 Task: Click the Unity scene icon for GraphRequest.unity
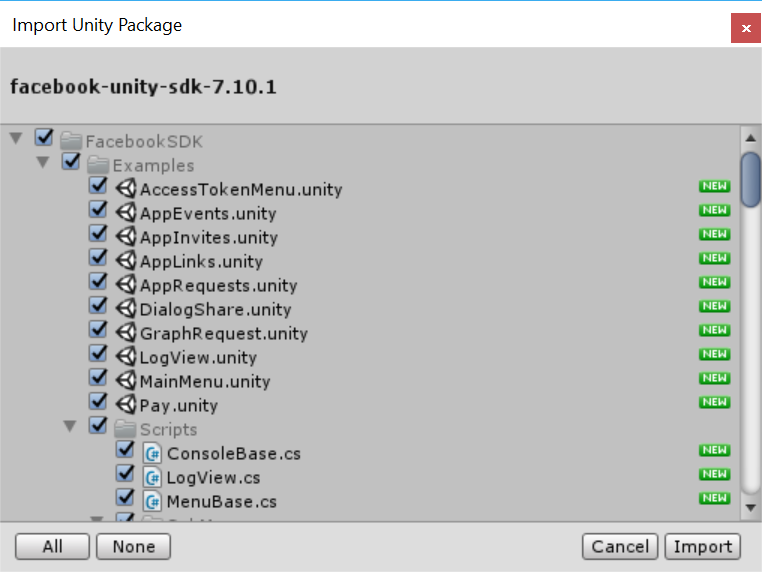click(x=126, y=333)
